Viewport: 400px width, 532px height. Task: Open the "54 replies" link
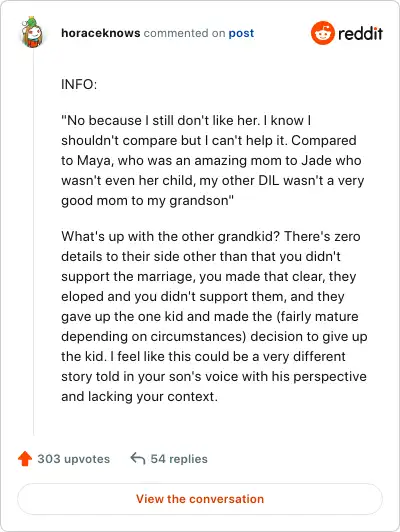pos(179,459)
